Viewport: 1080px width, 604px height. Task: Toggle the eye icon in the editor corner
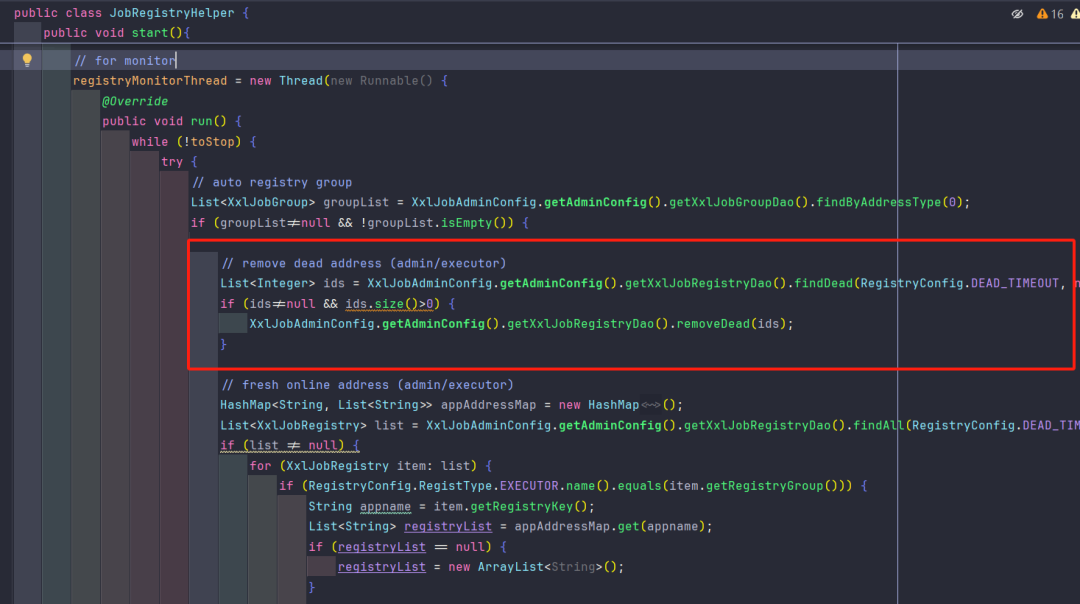click(1017, 13)
